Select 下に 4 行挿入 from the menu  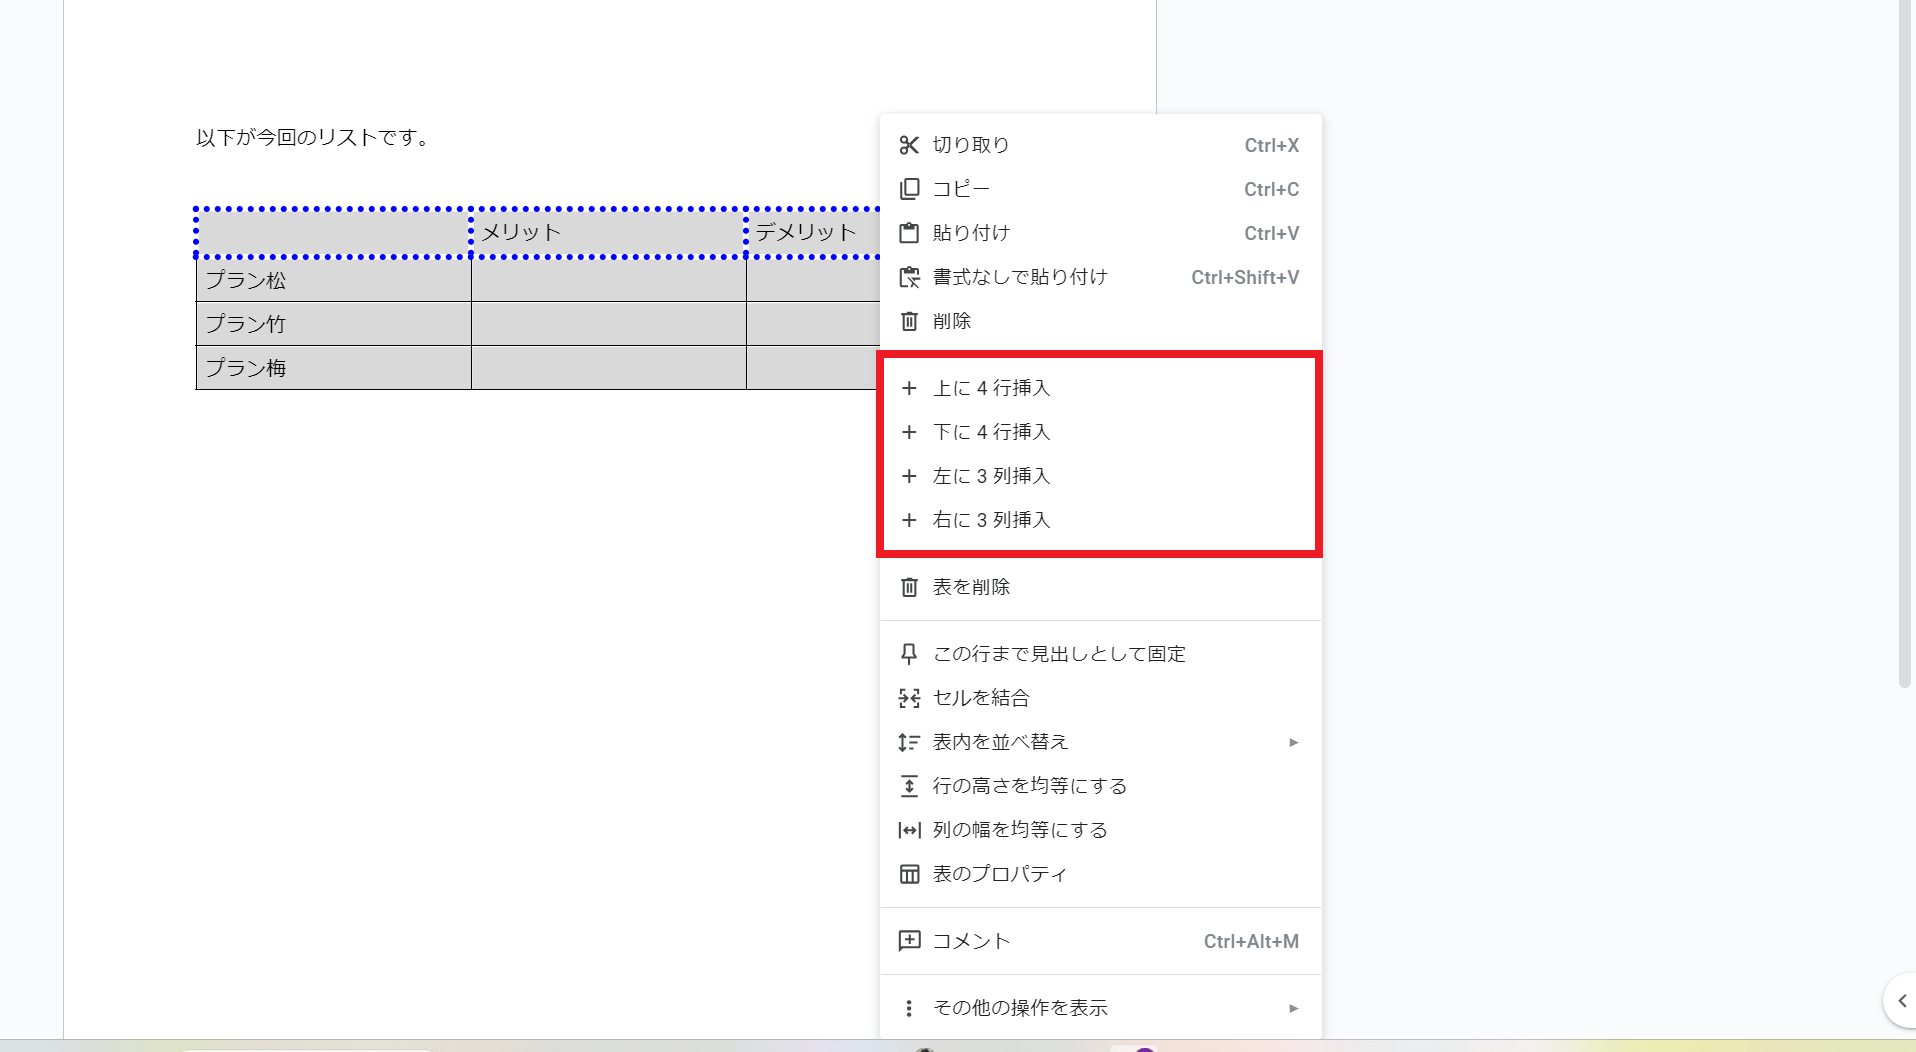[991, 432]
